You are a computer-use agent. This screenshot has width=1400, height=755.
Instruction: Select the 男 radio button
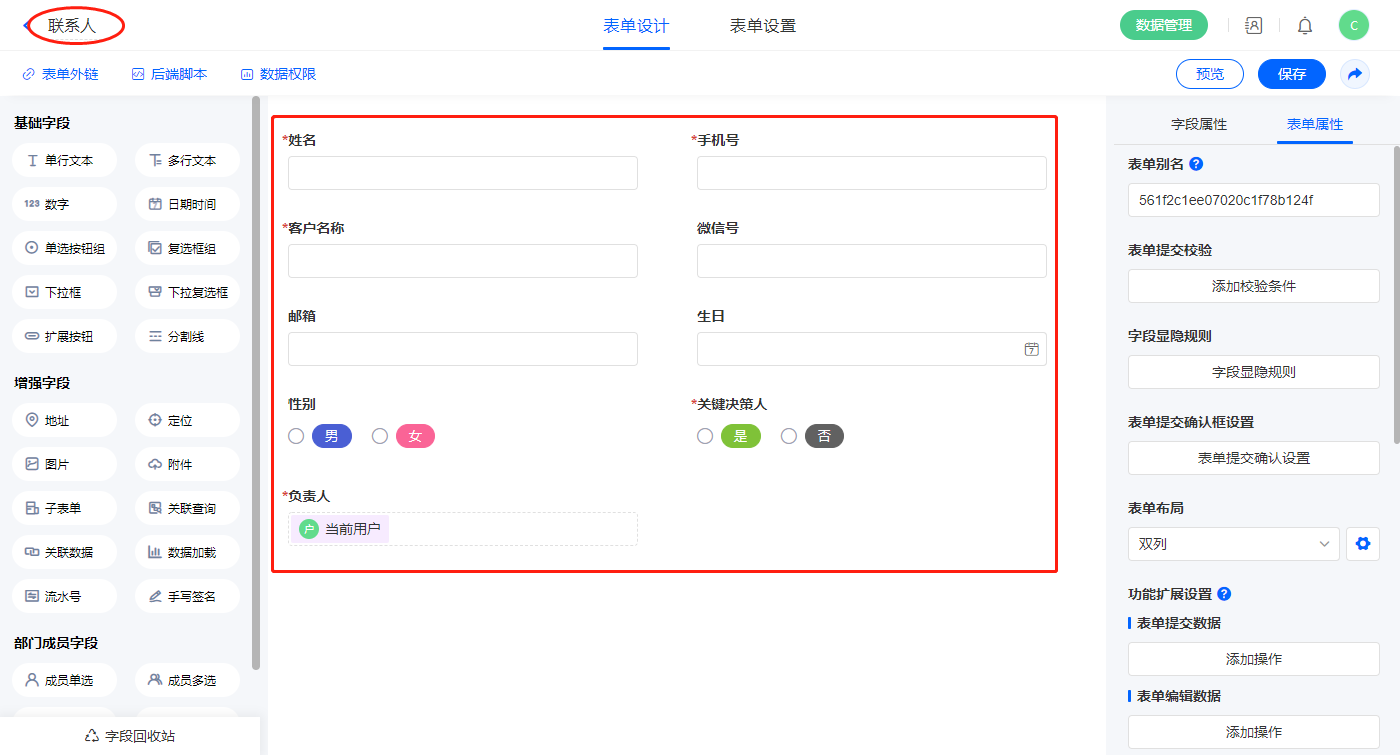click(296, 436)
